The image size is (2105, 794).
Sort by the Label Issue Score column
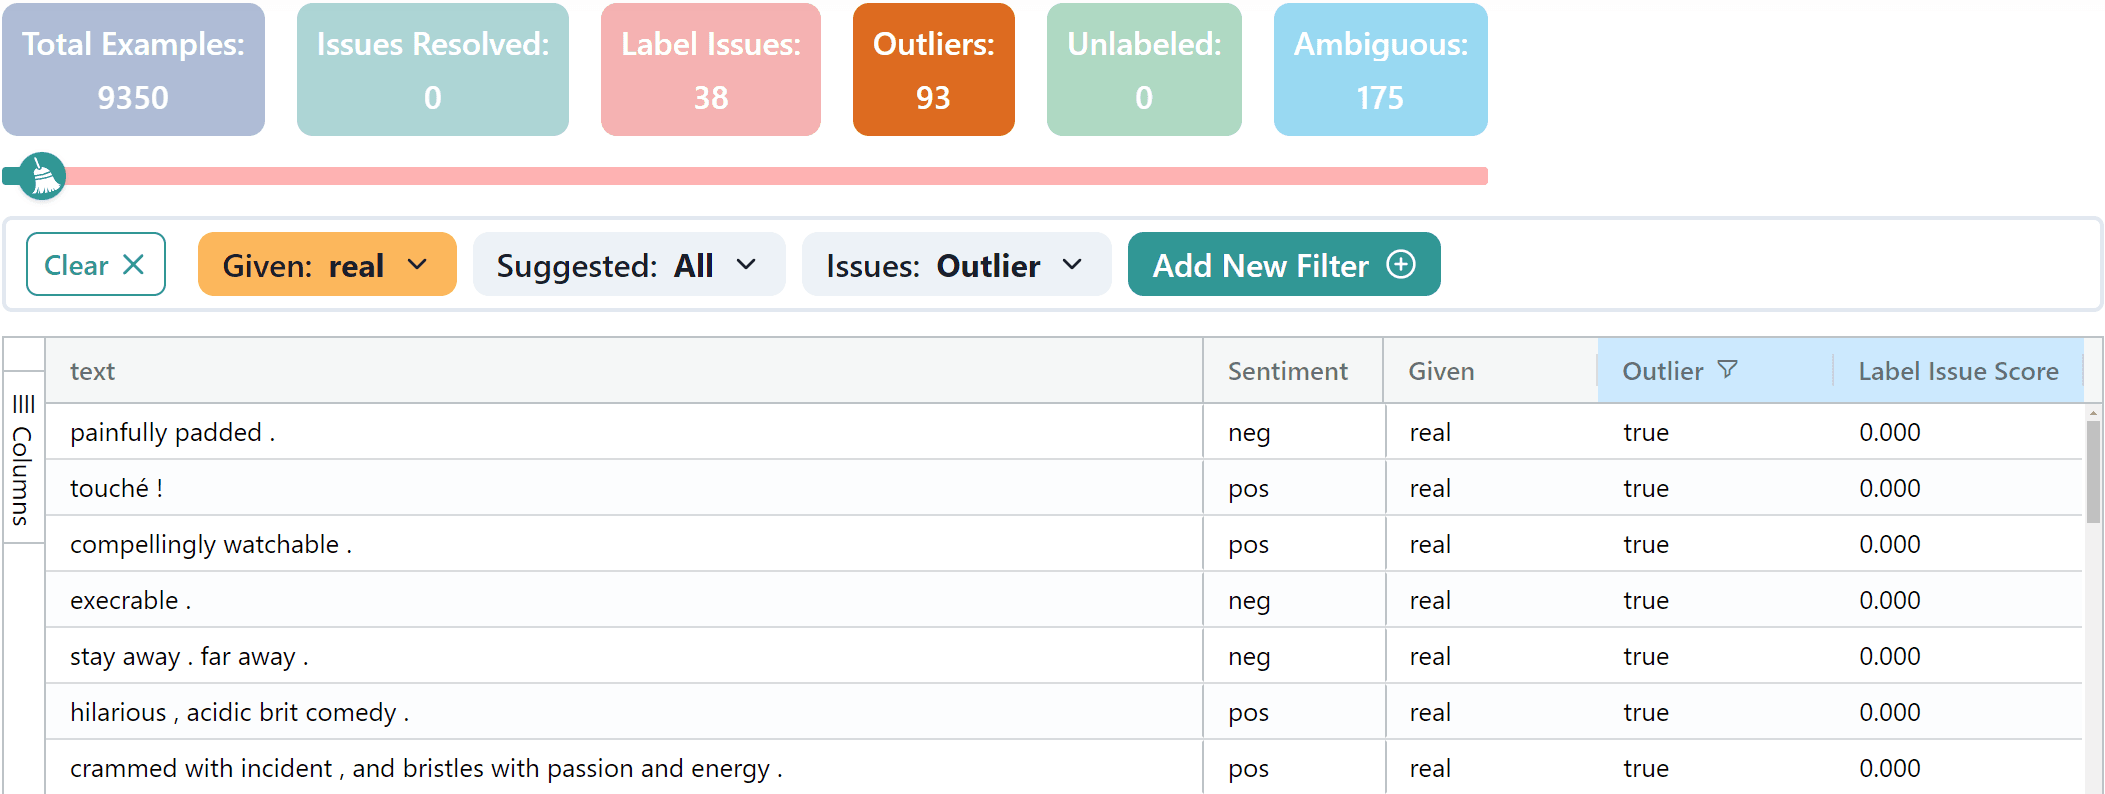(1957, 371)
